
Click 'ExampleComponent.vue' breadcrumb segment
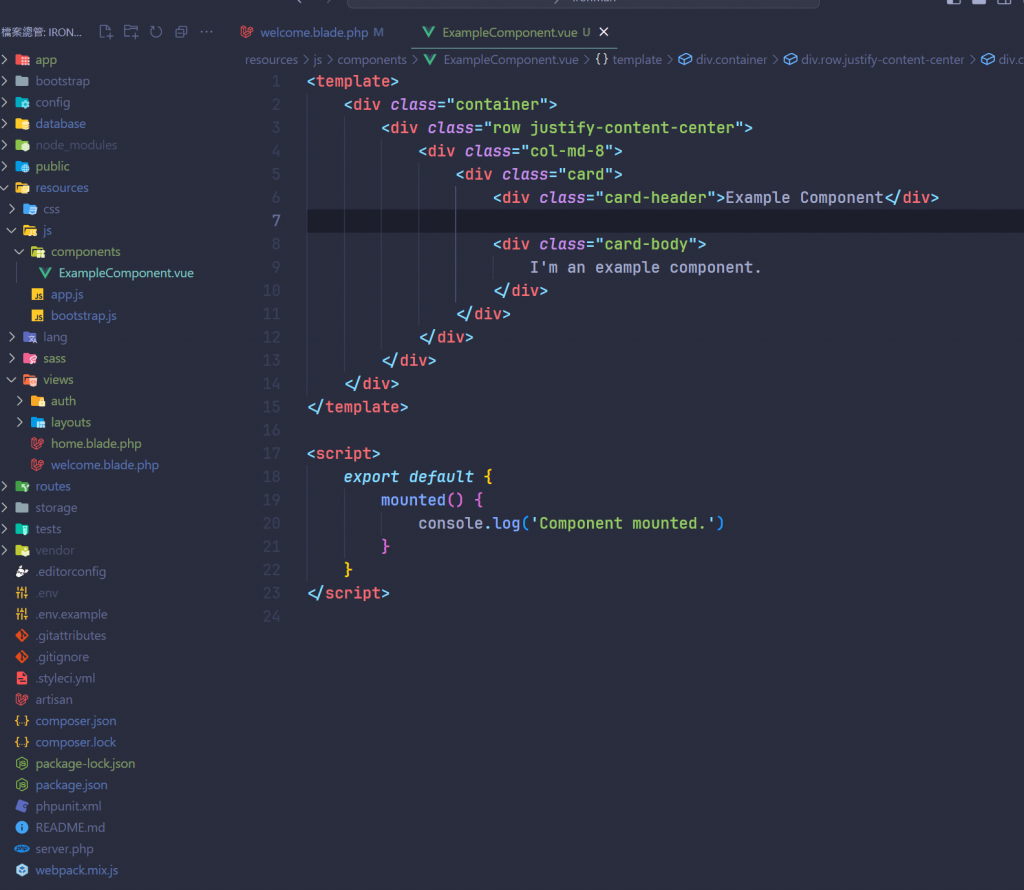click(511, 59)
